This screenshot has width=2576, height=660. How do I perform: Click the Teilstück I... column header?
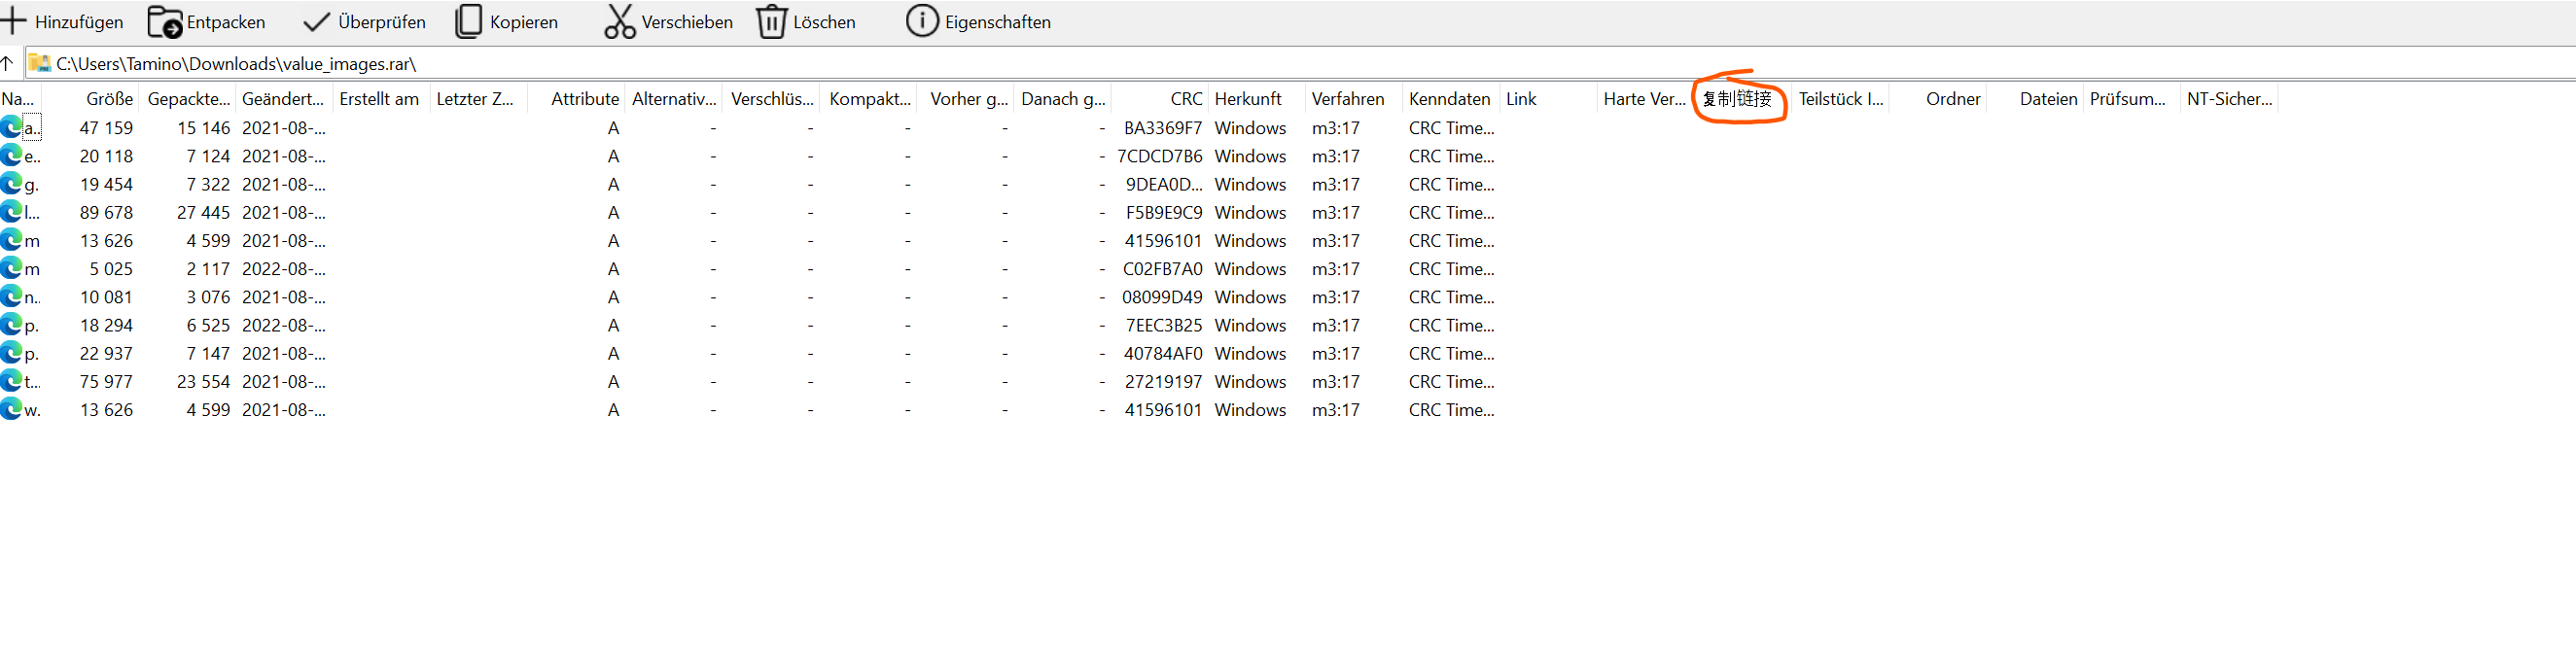(x=1840, y=99)
